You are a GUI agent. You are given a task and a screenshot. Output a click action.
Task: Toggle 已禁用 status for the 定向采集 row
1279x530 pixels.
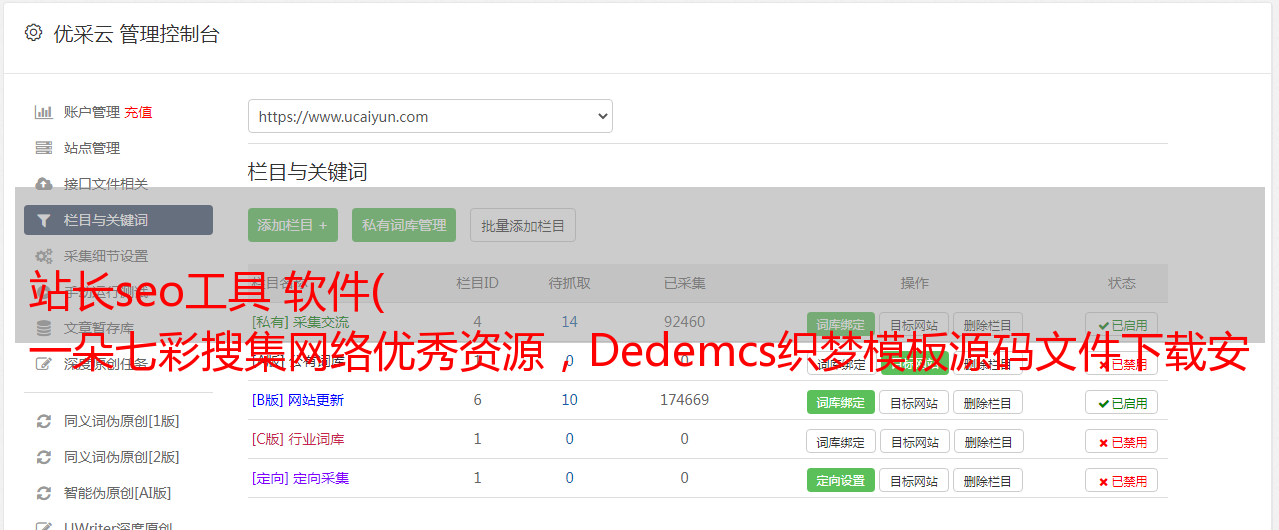click(x=1122, y=480)
